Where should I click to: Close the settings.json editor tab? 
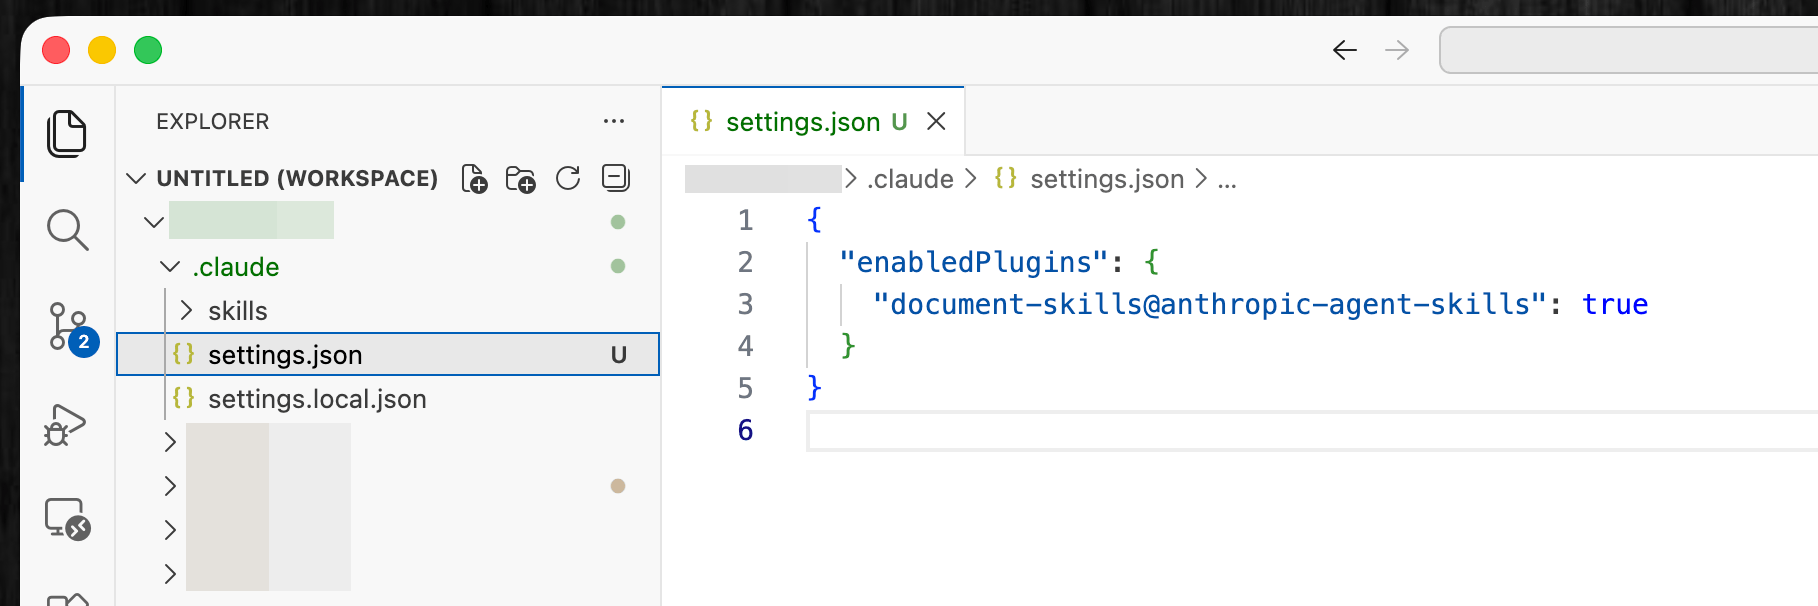pos(936,121)
